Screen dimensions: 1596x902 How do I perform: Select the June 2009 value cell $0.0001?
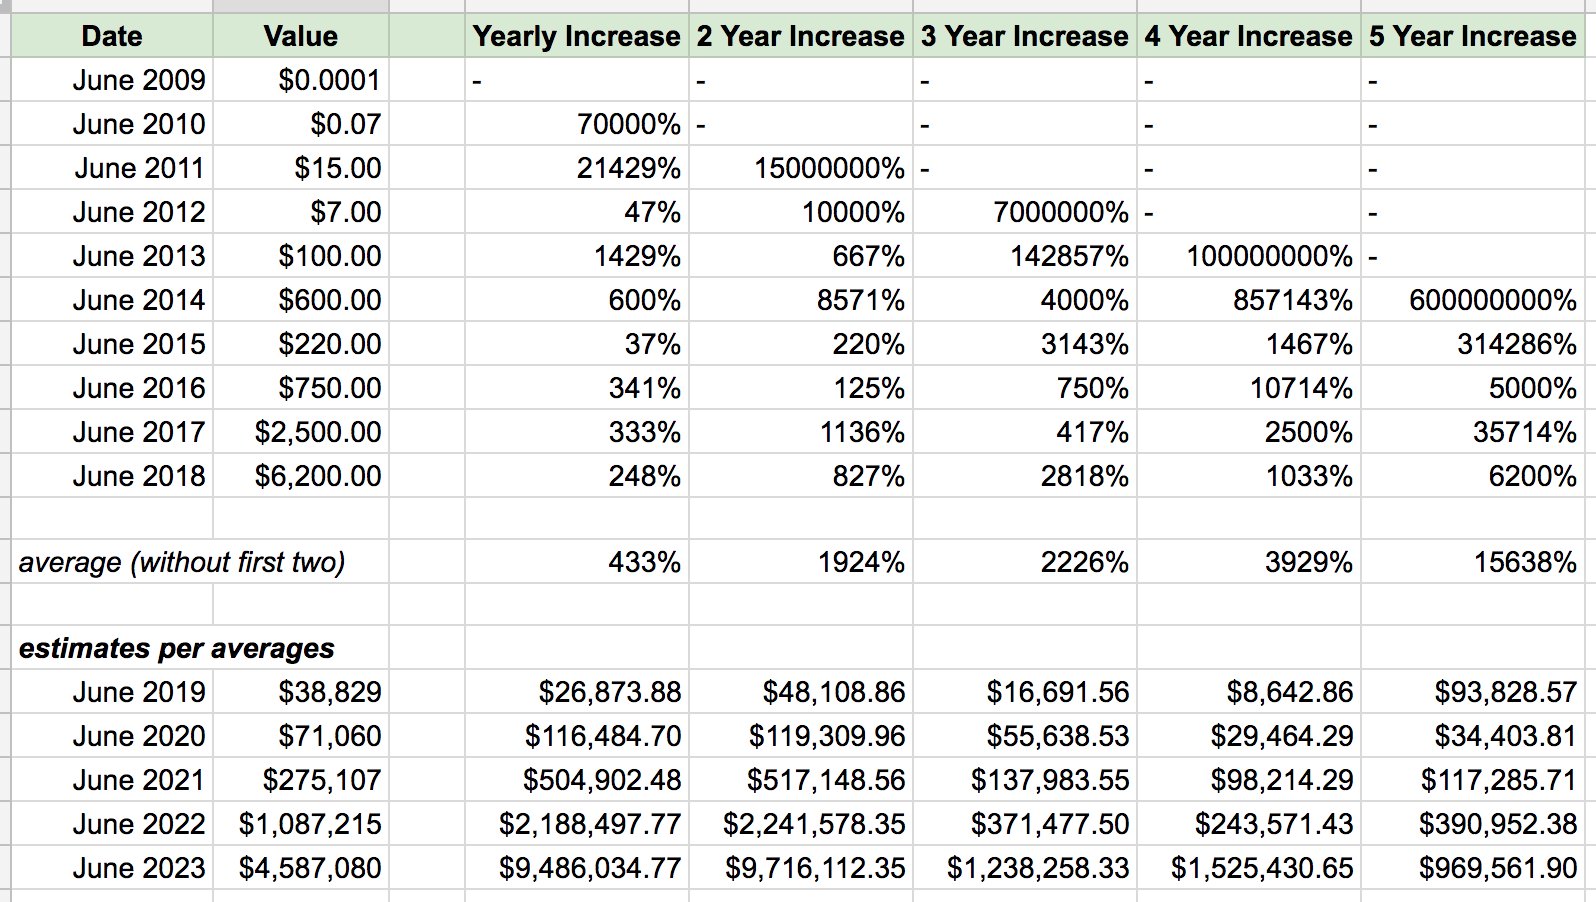click(301, 80)
